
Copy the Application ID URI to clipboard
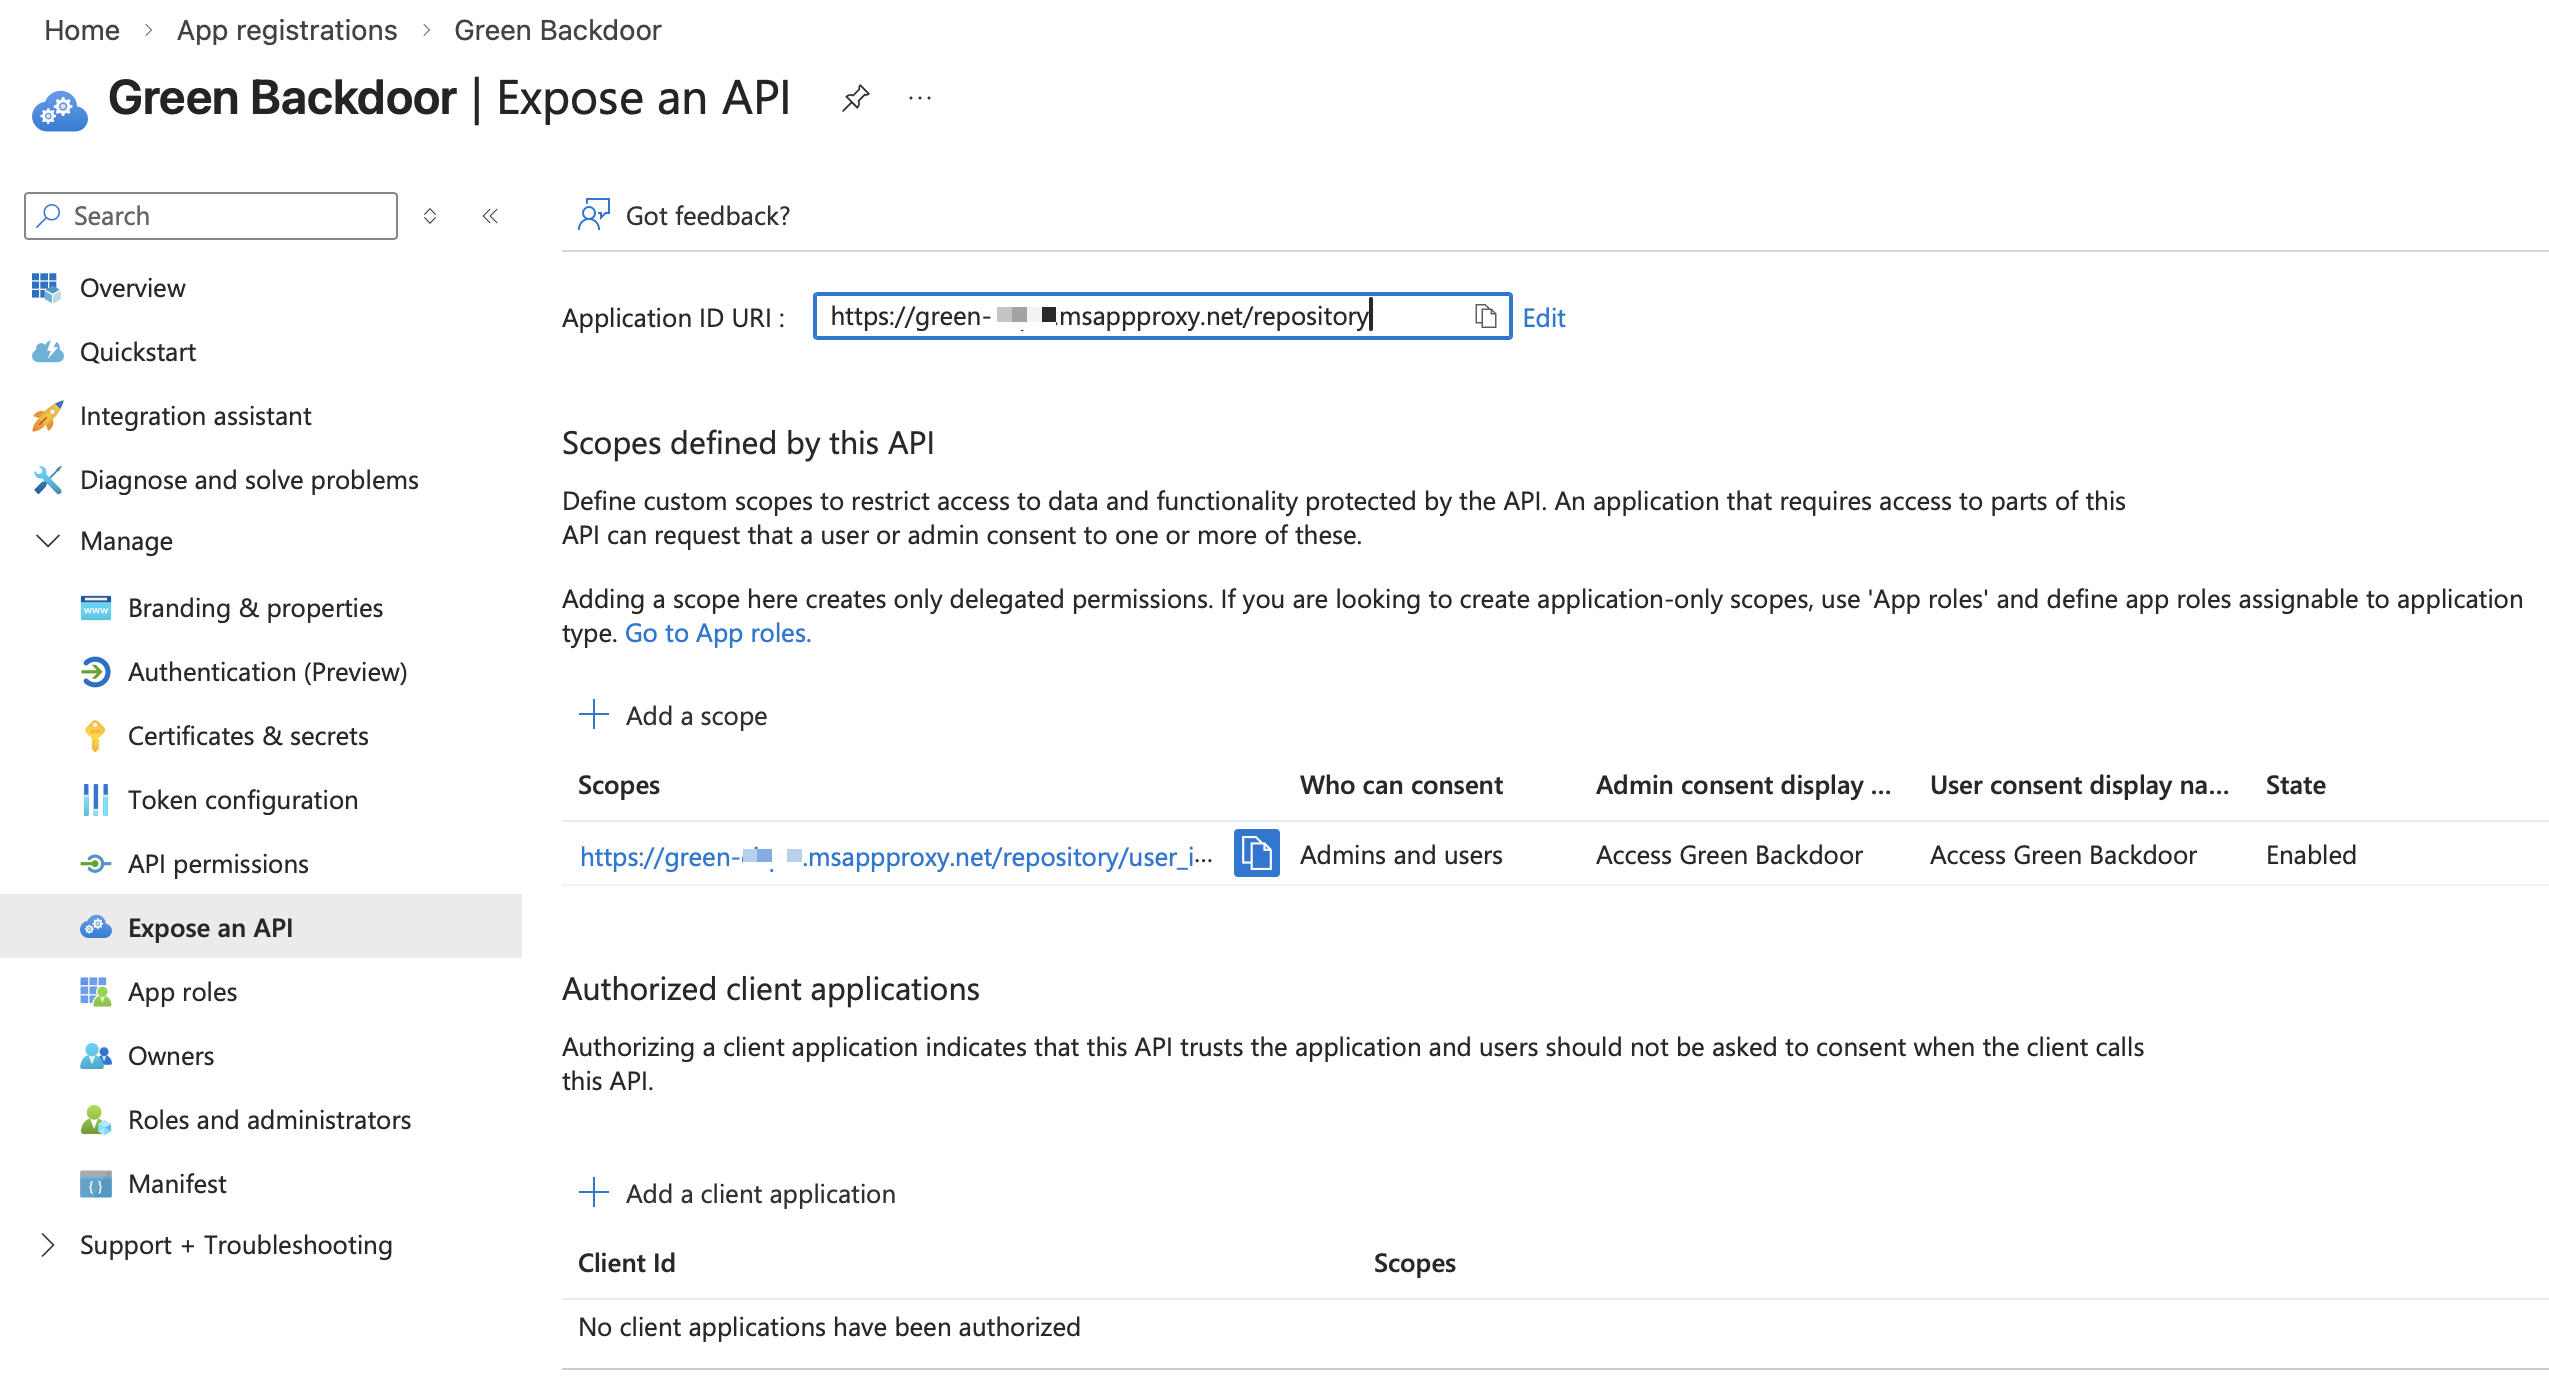pyautogui.click(x=1486, y=316)
